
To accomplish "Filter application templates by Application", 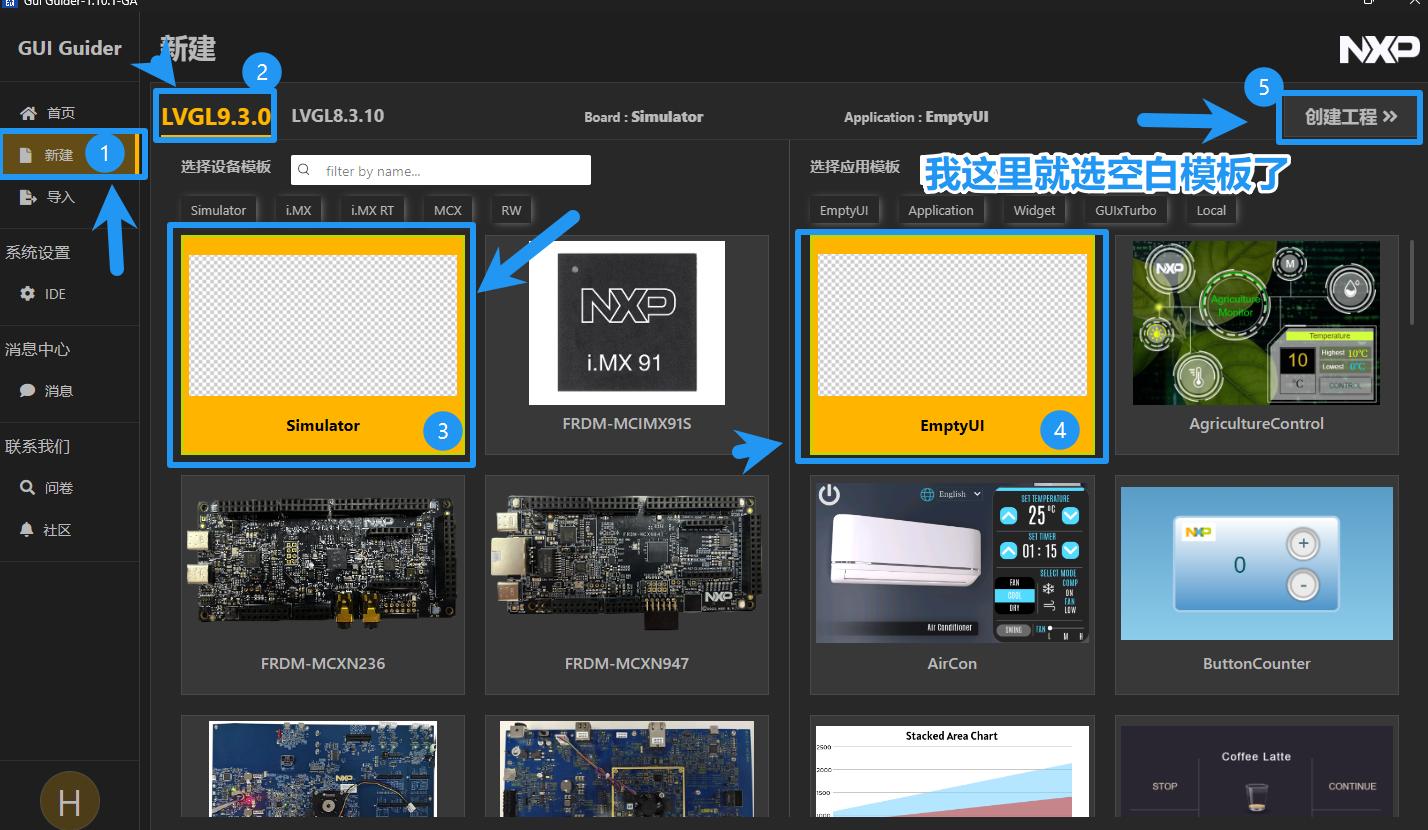I will [940, 210].
